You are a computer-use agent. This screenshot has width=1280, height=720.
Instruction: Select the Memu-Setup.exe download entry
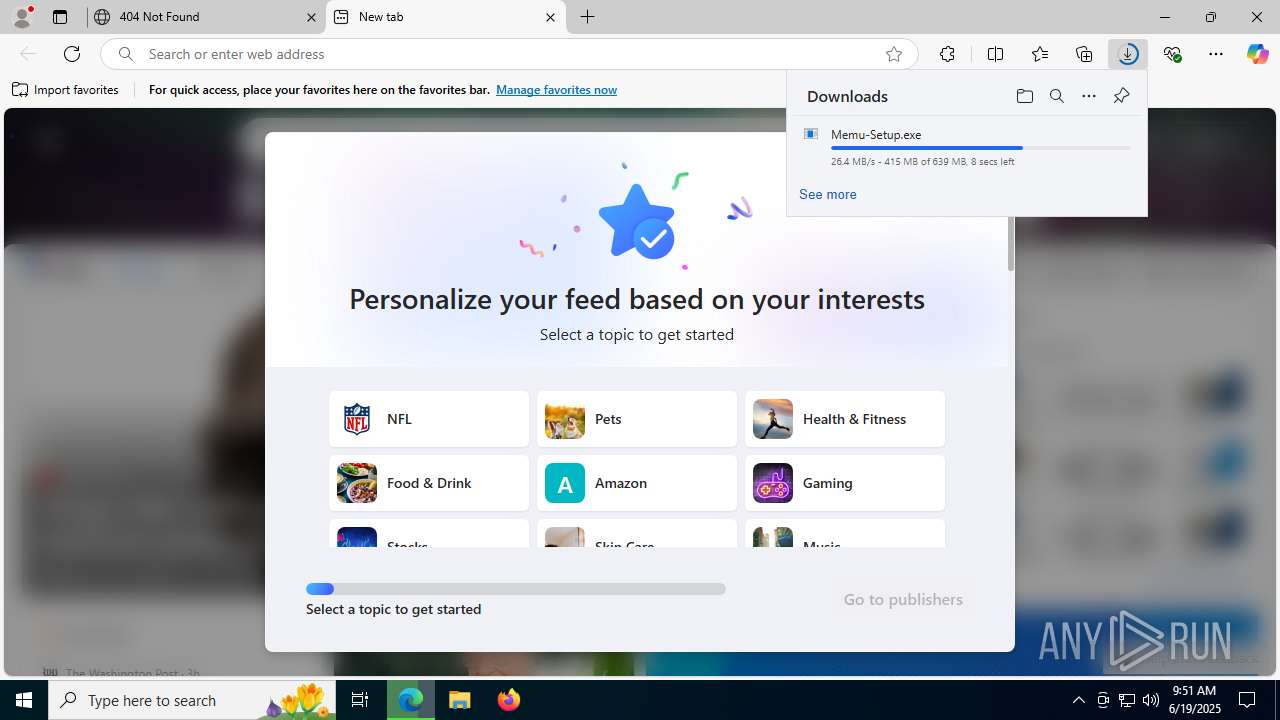pyautogui.click(x=967, y=147)
